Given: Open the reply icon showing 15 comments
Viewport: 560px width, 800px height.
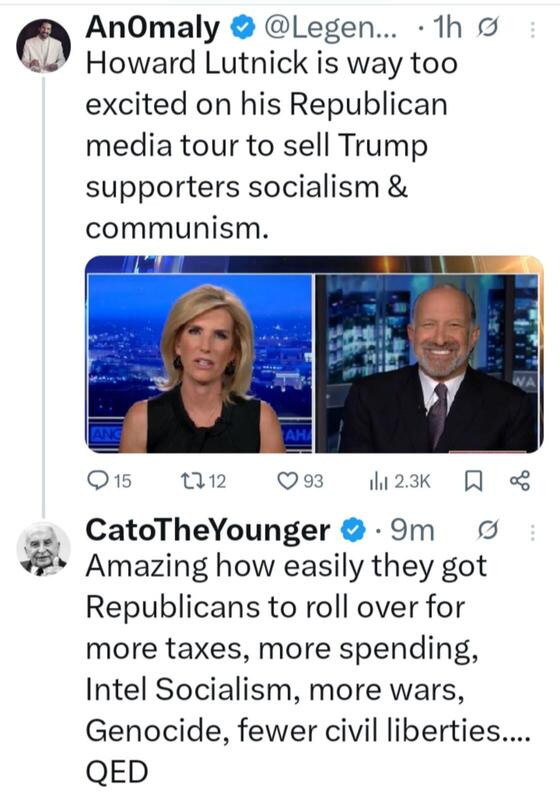Looking at the screenshot, I should coord(97,481).
